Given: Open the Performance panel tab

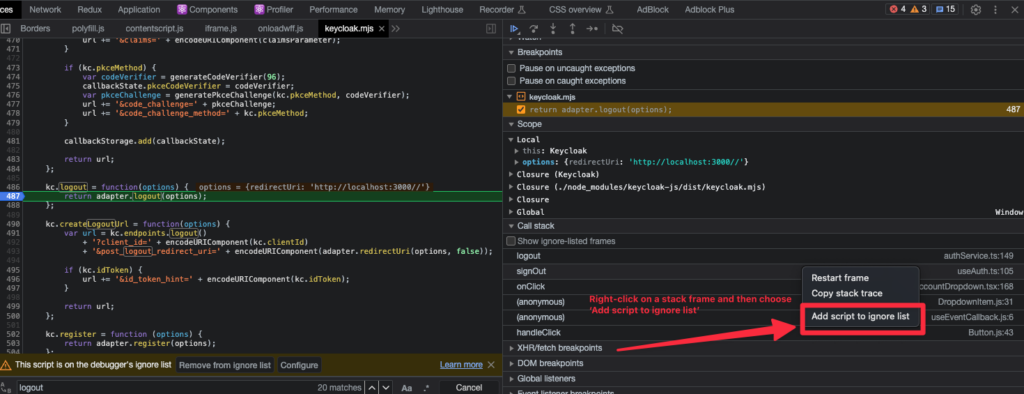Looking at the screenshot, I should pyautogui.click(x=333, y=9).
